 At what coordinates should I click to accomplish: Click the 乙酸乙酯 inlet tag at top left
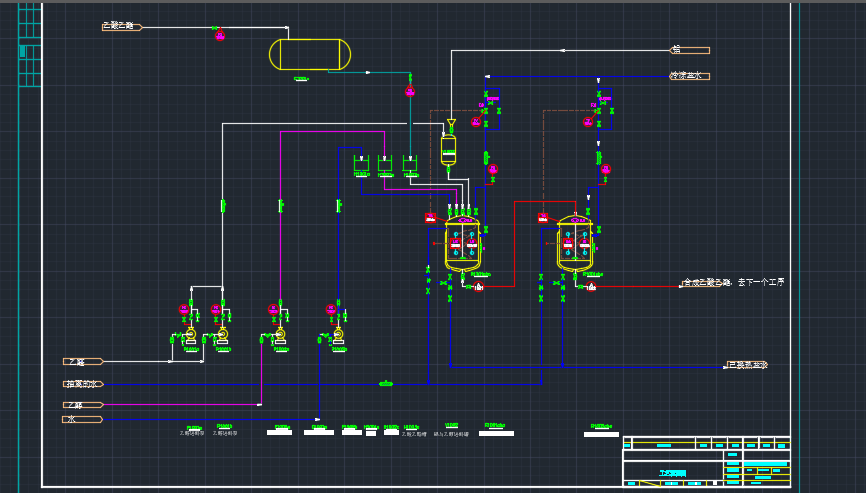[x=122, y=26]
